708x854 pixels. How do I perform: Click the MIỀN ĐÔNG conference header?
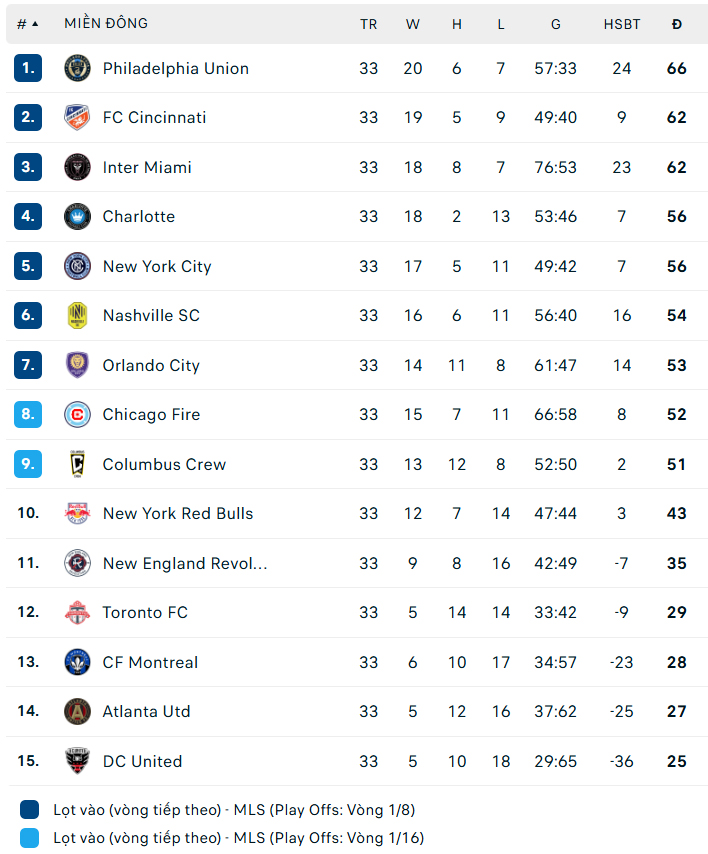click(106, 24)
